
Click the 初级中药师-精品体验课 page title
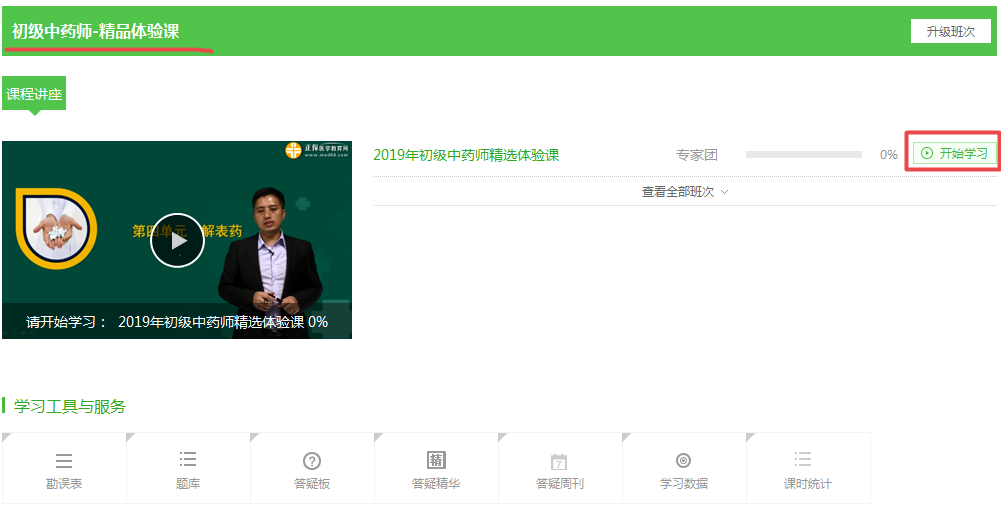pos(96,31)
